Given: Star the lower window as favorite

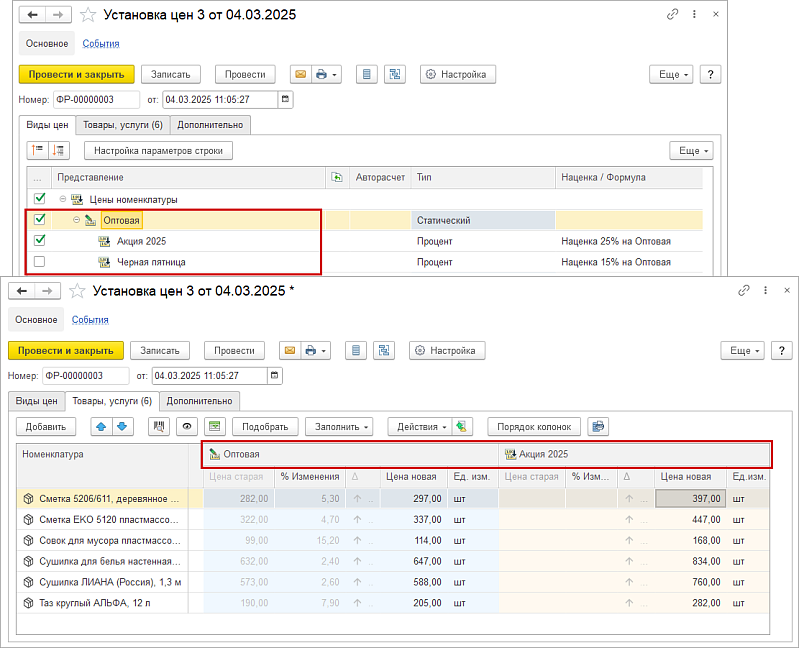Looking at the screenshot, I should 77,291.
